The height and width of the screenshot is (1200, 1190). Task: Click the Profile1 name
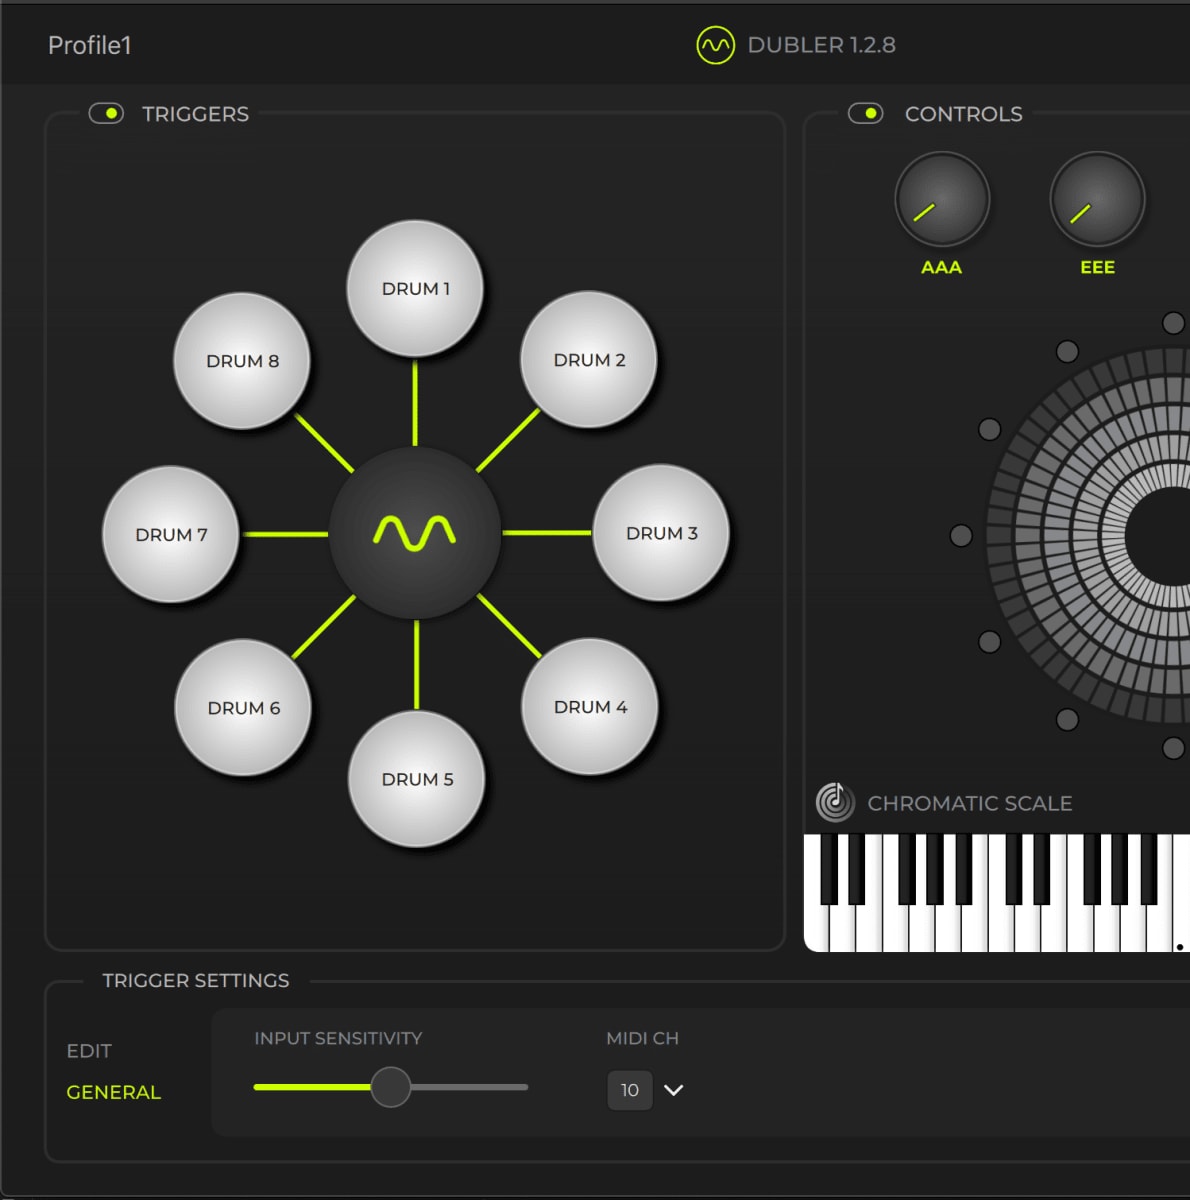[90, 45]
